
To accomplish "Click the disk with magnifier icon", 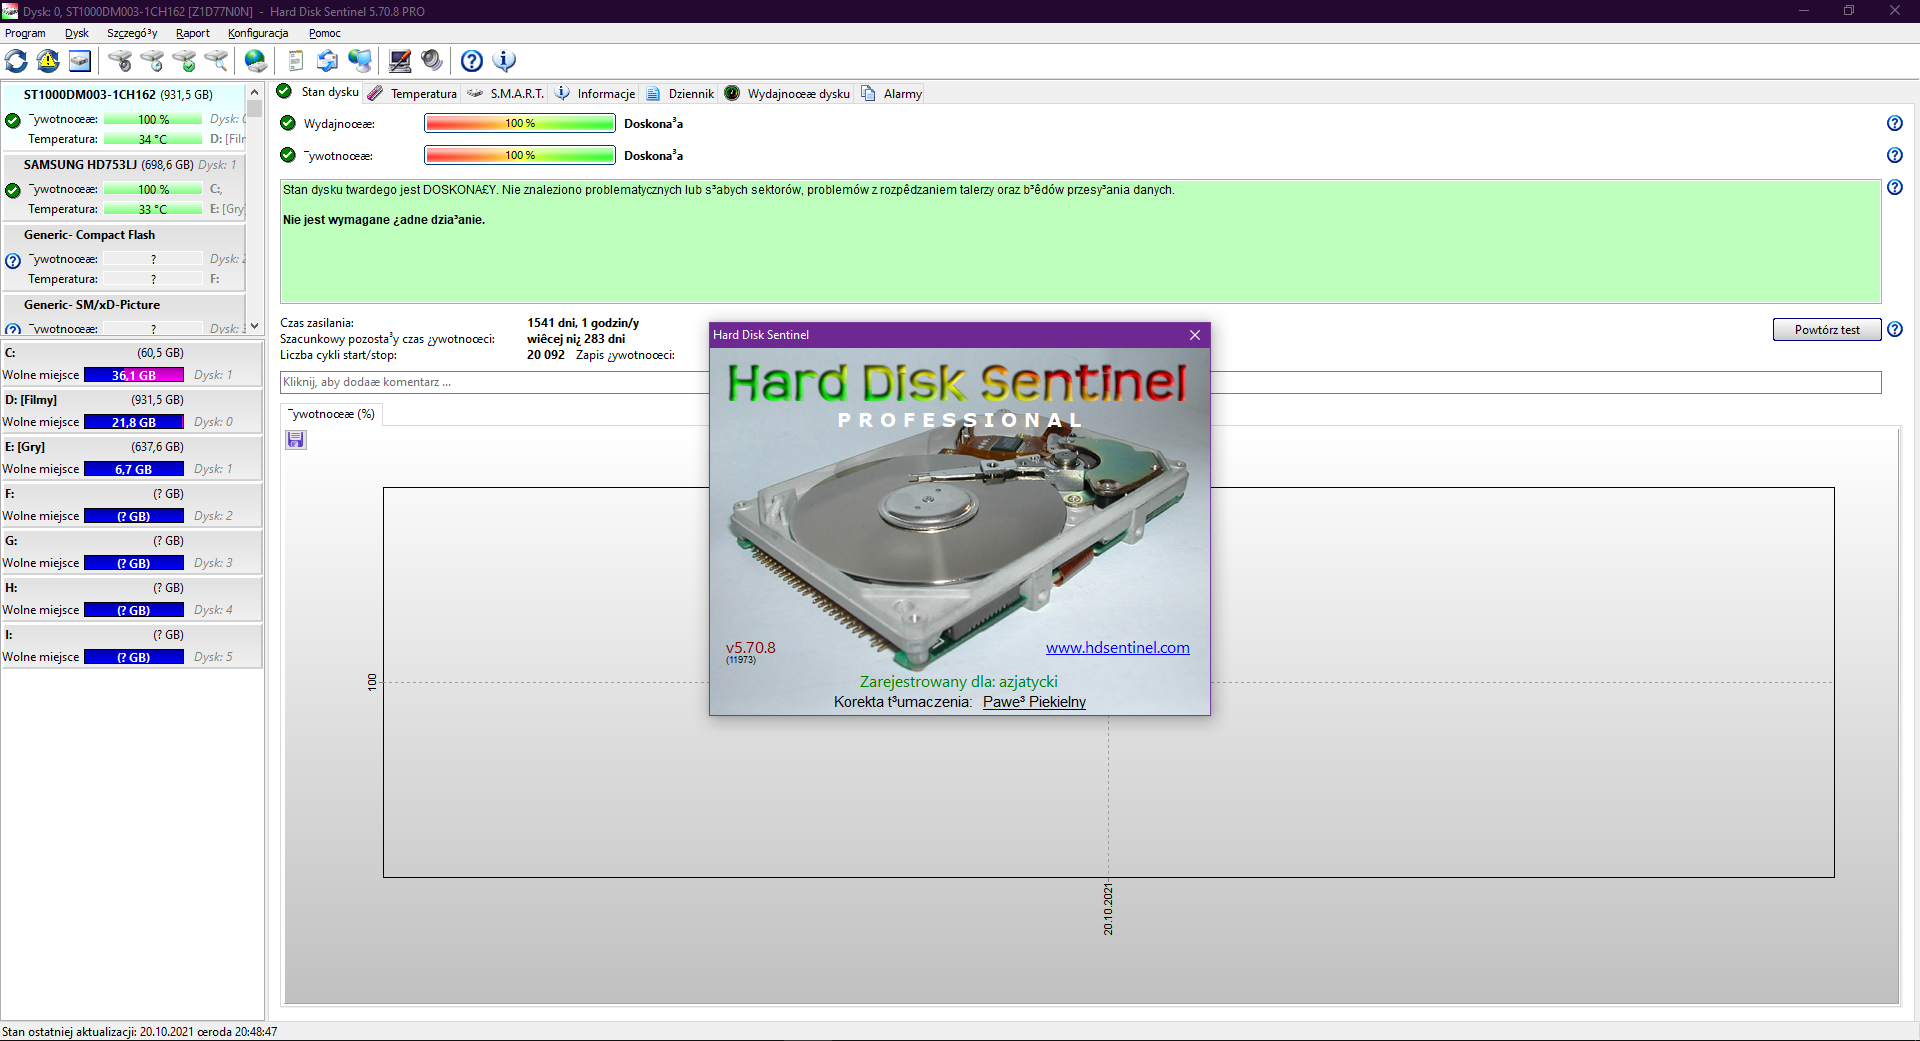I will (x=216, y=61).
